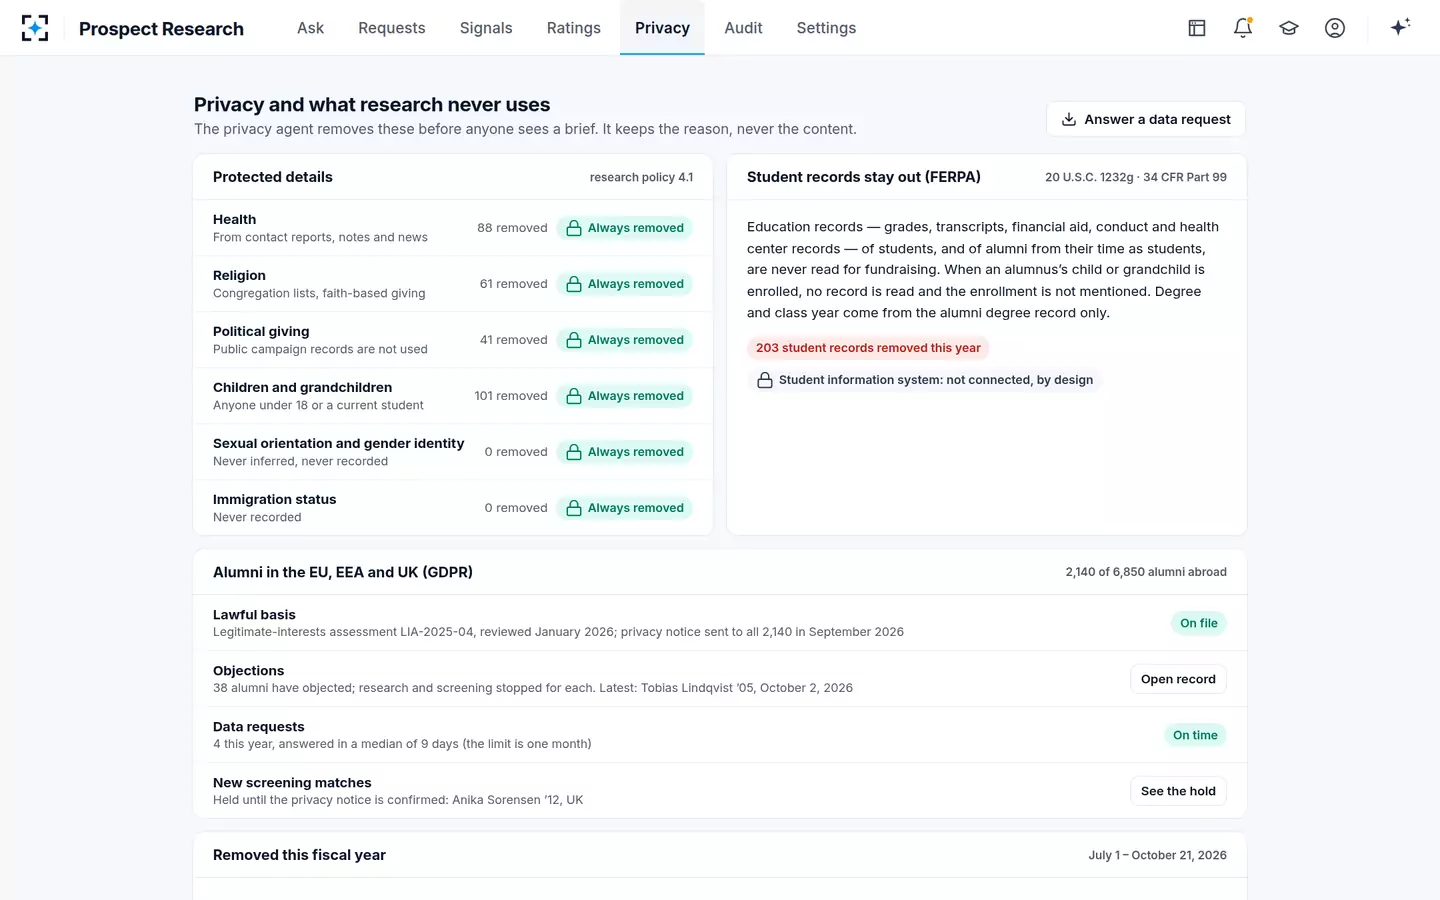Click the 'research policy 4.1' label

(x=641, y=177)
